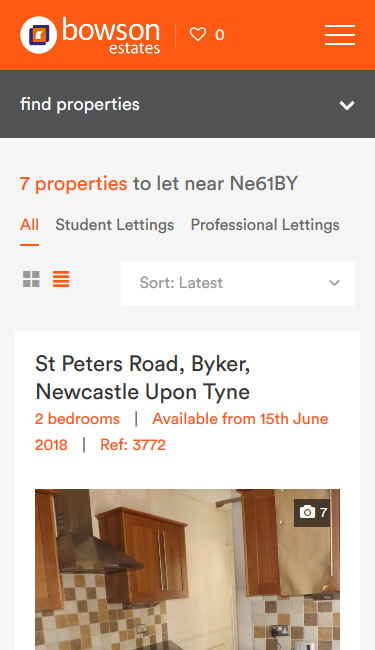
Task: Click the favourites counter showing 0
Action: click(220, 35)
